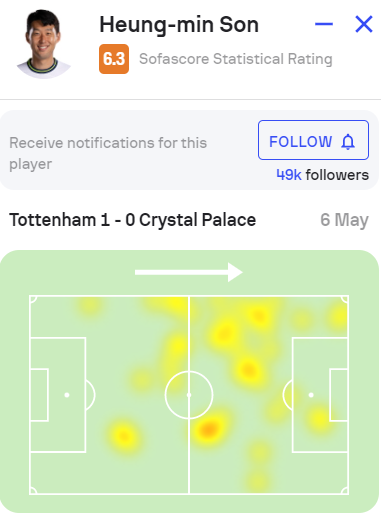381x520 pixels.
Task: Click the attack direction arrow above pitch
Action: point(189,272)
